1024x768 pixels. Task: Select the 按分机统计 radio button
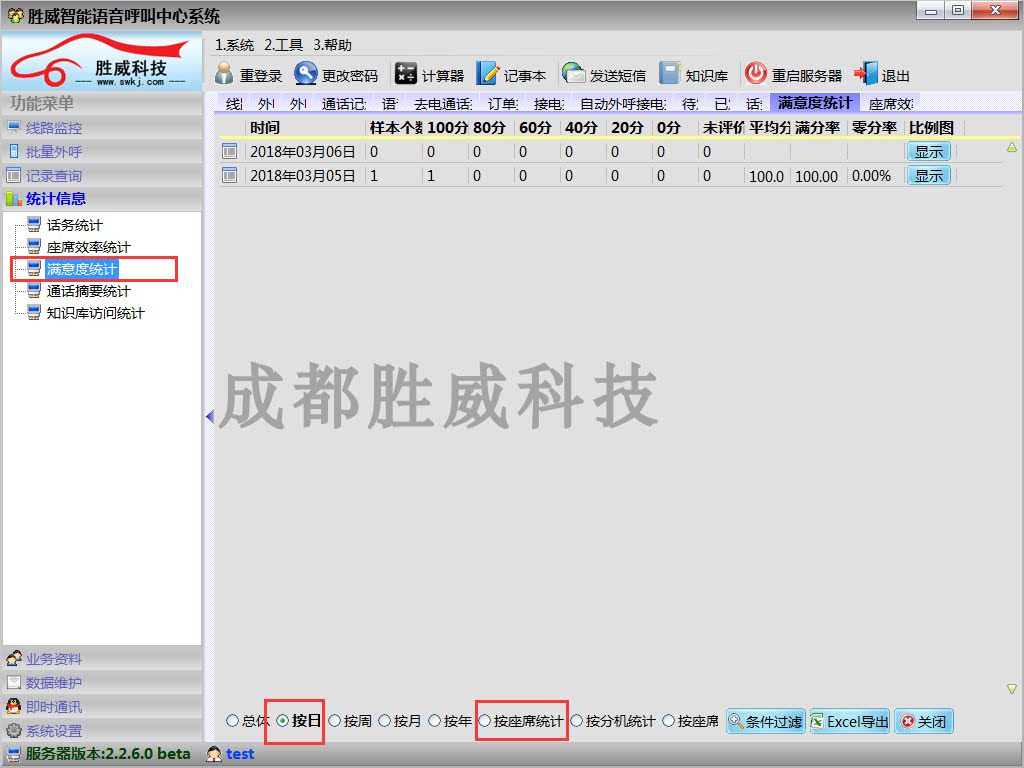coord(577,721)
